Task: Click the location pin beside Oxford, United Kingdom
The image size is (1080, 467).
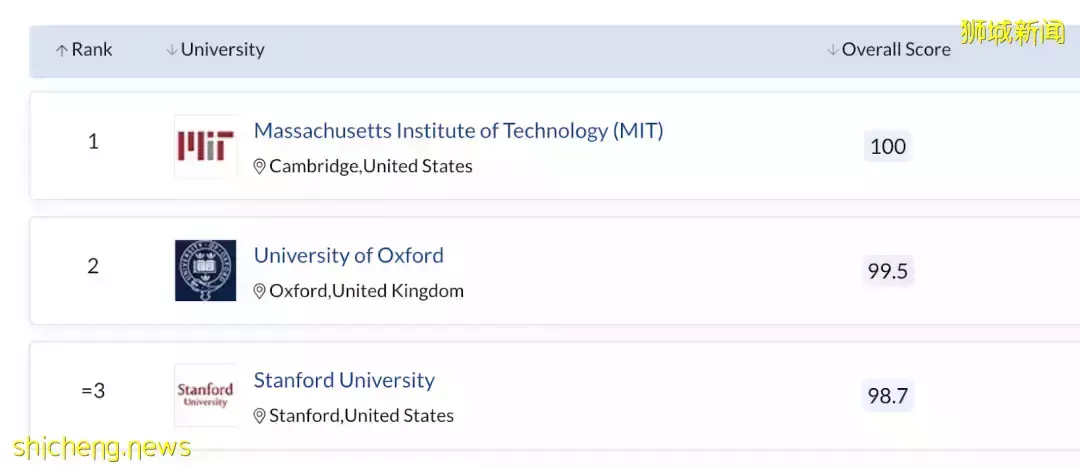Action: pos(260,292)
